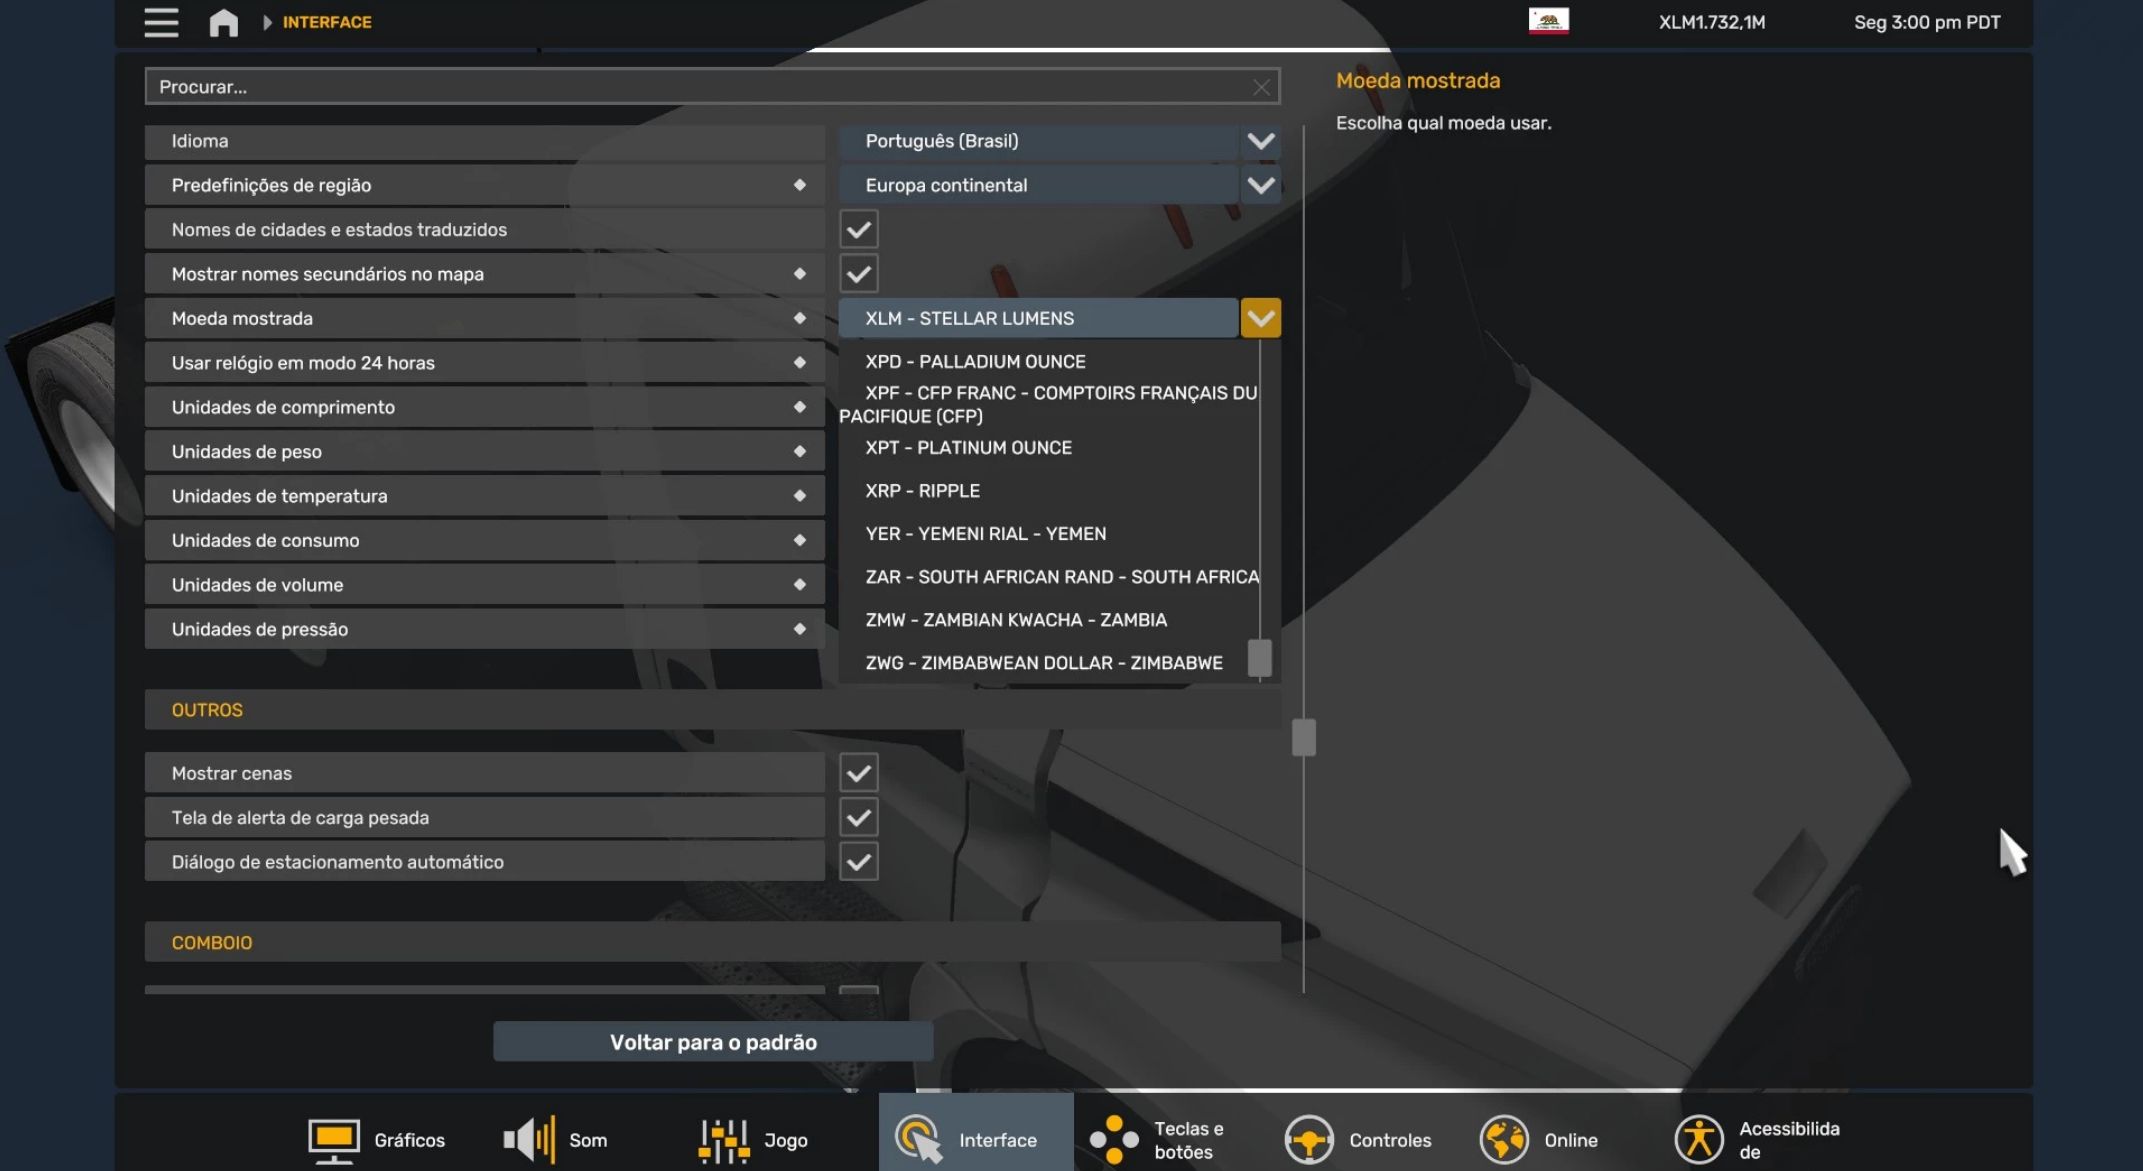Disable Diálogo de estacionamento automático checkbox
The image size is (2143, 1171).
[858, 862]
